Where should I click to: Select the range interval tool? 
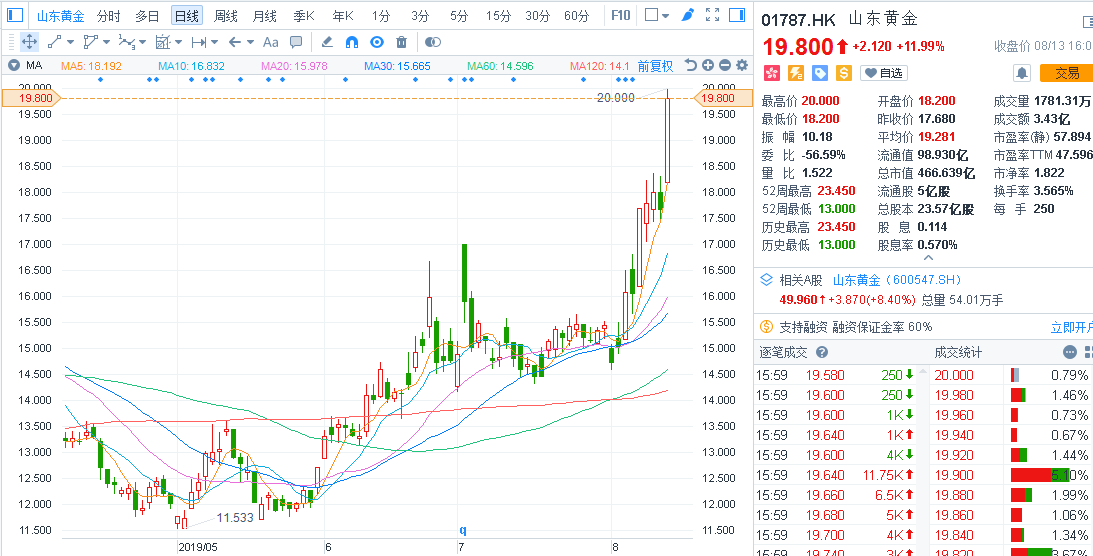(199, 42)
